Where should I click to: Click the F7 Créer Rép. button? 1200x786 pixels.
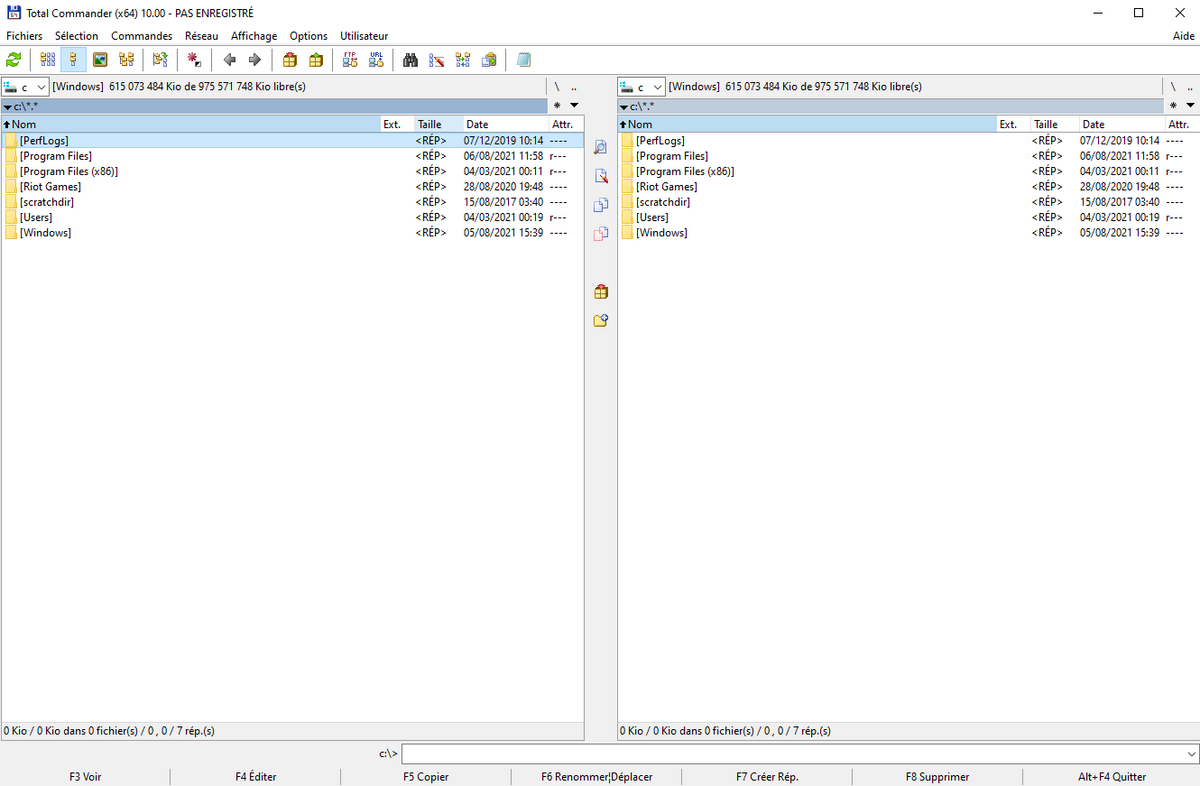[x=767, y=777]
